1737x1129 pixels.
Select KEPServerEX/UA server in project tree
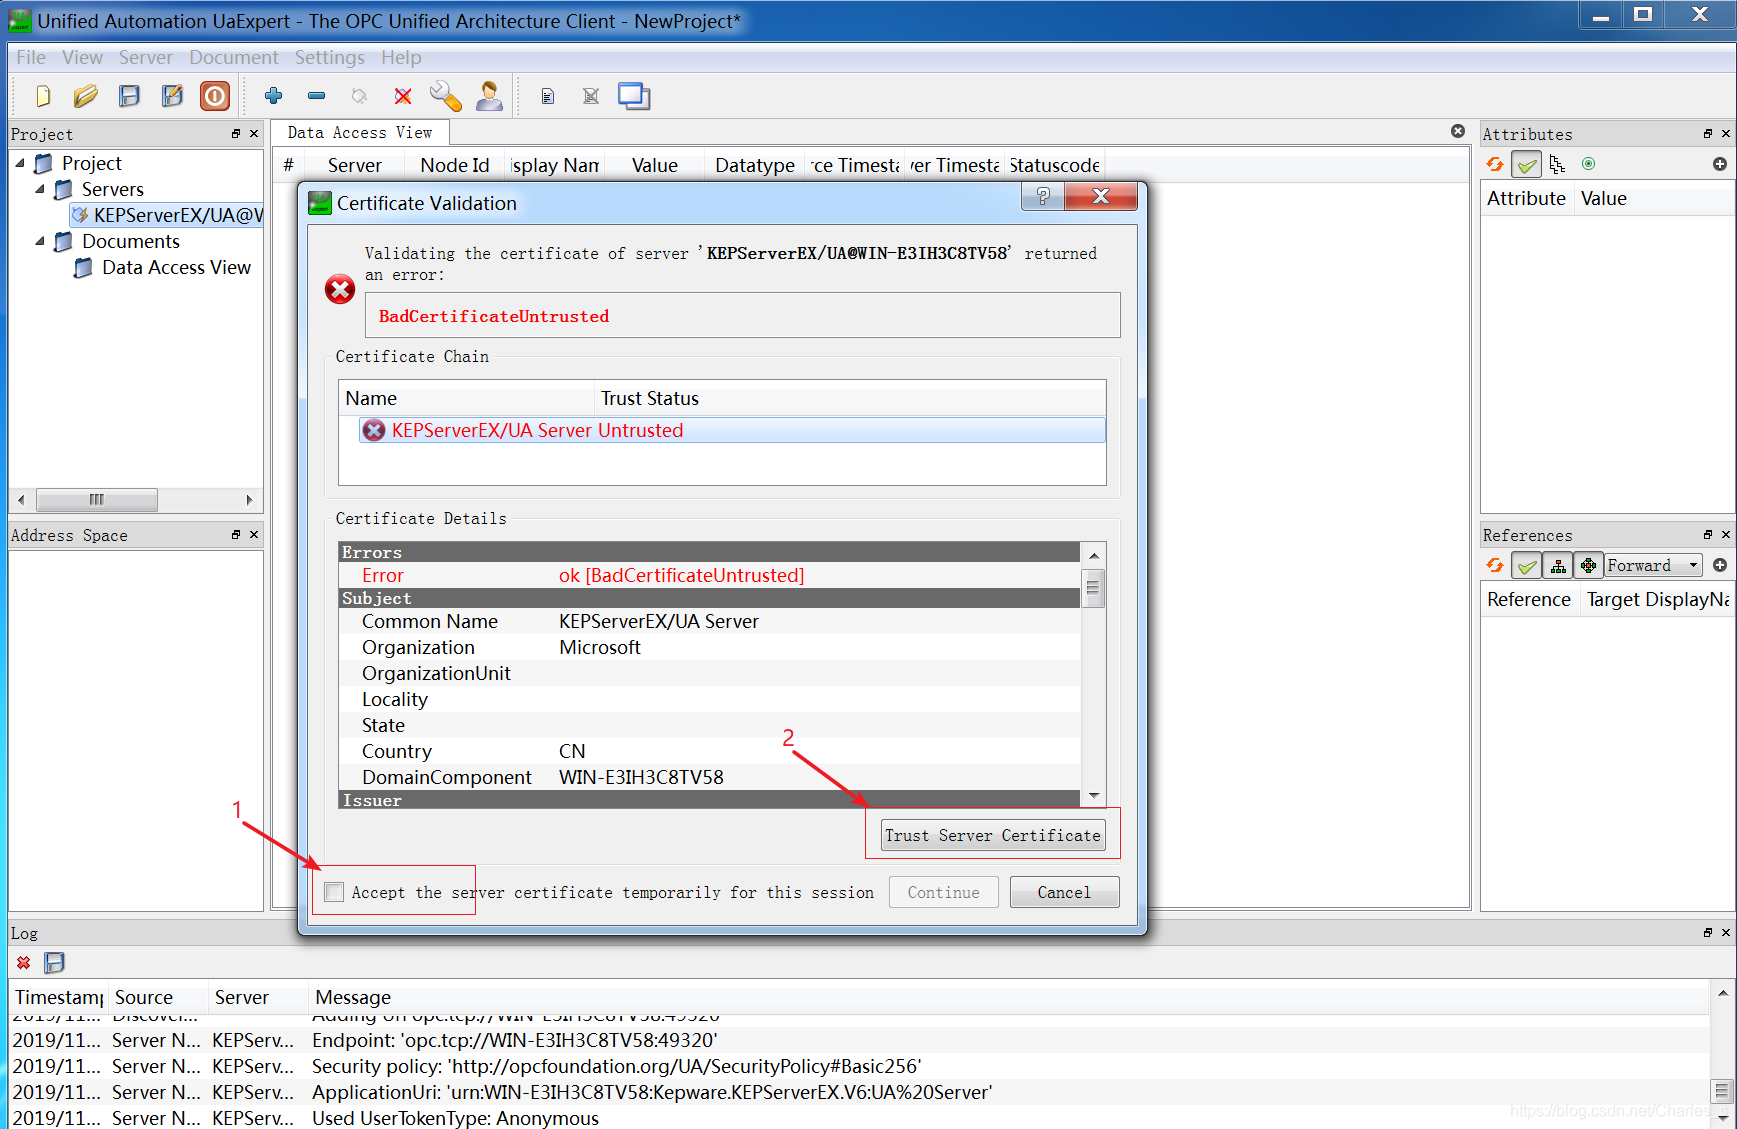[x=167, y=215]
